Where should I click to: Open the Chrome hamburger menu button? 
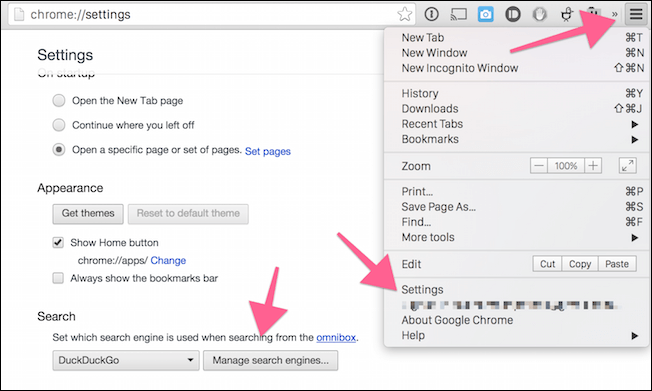pos(636,14)
